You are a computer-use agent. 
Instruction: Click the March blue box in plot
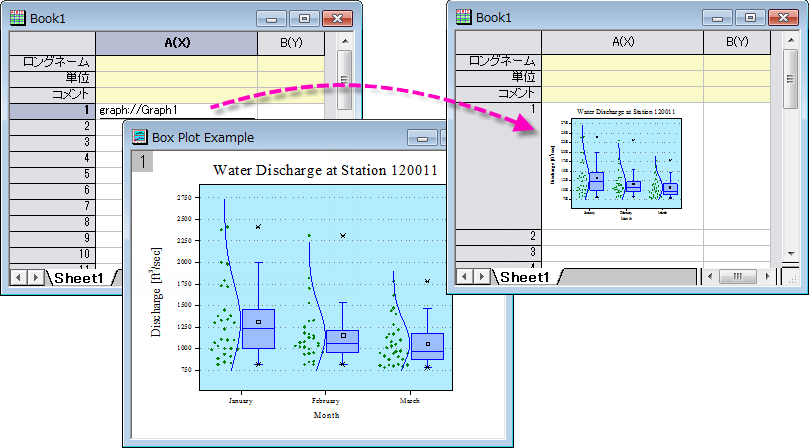tap(427, 346)
